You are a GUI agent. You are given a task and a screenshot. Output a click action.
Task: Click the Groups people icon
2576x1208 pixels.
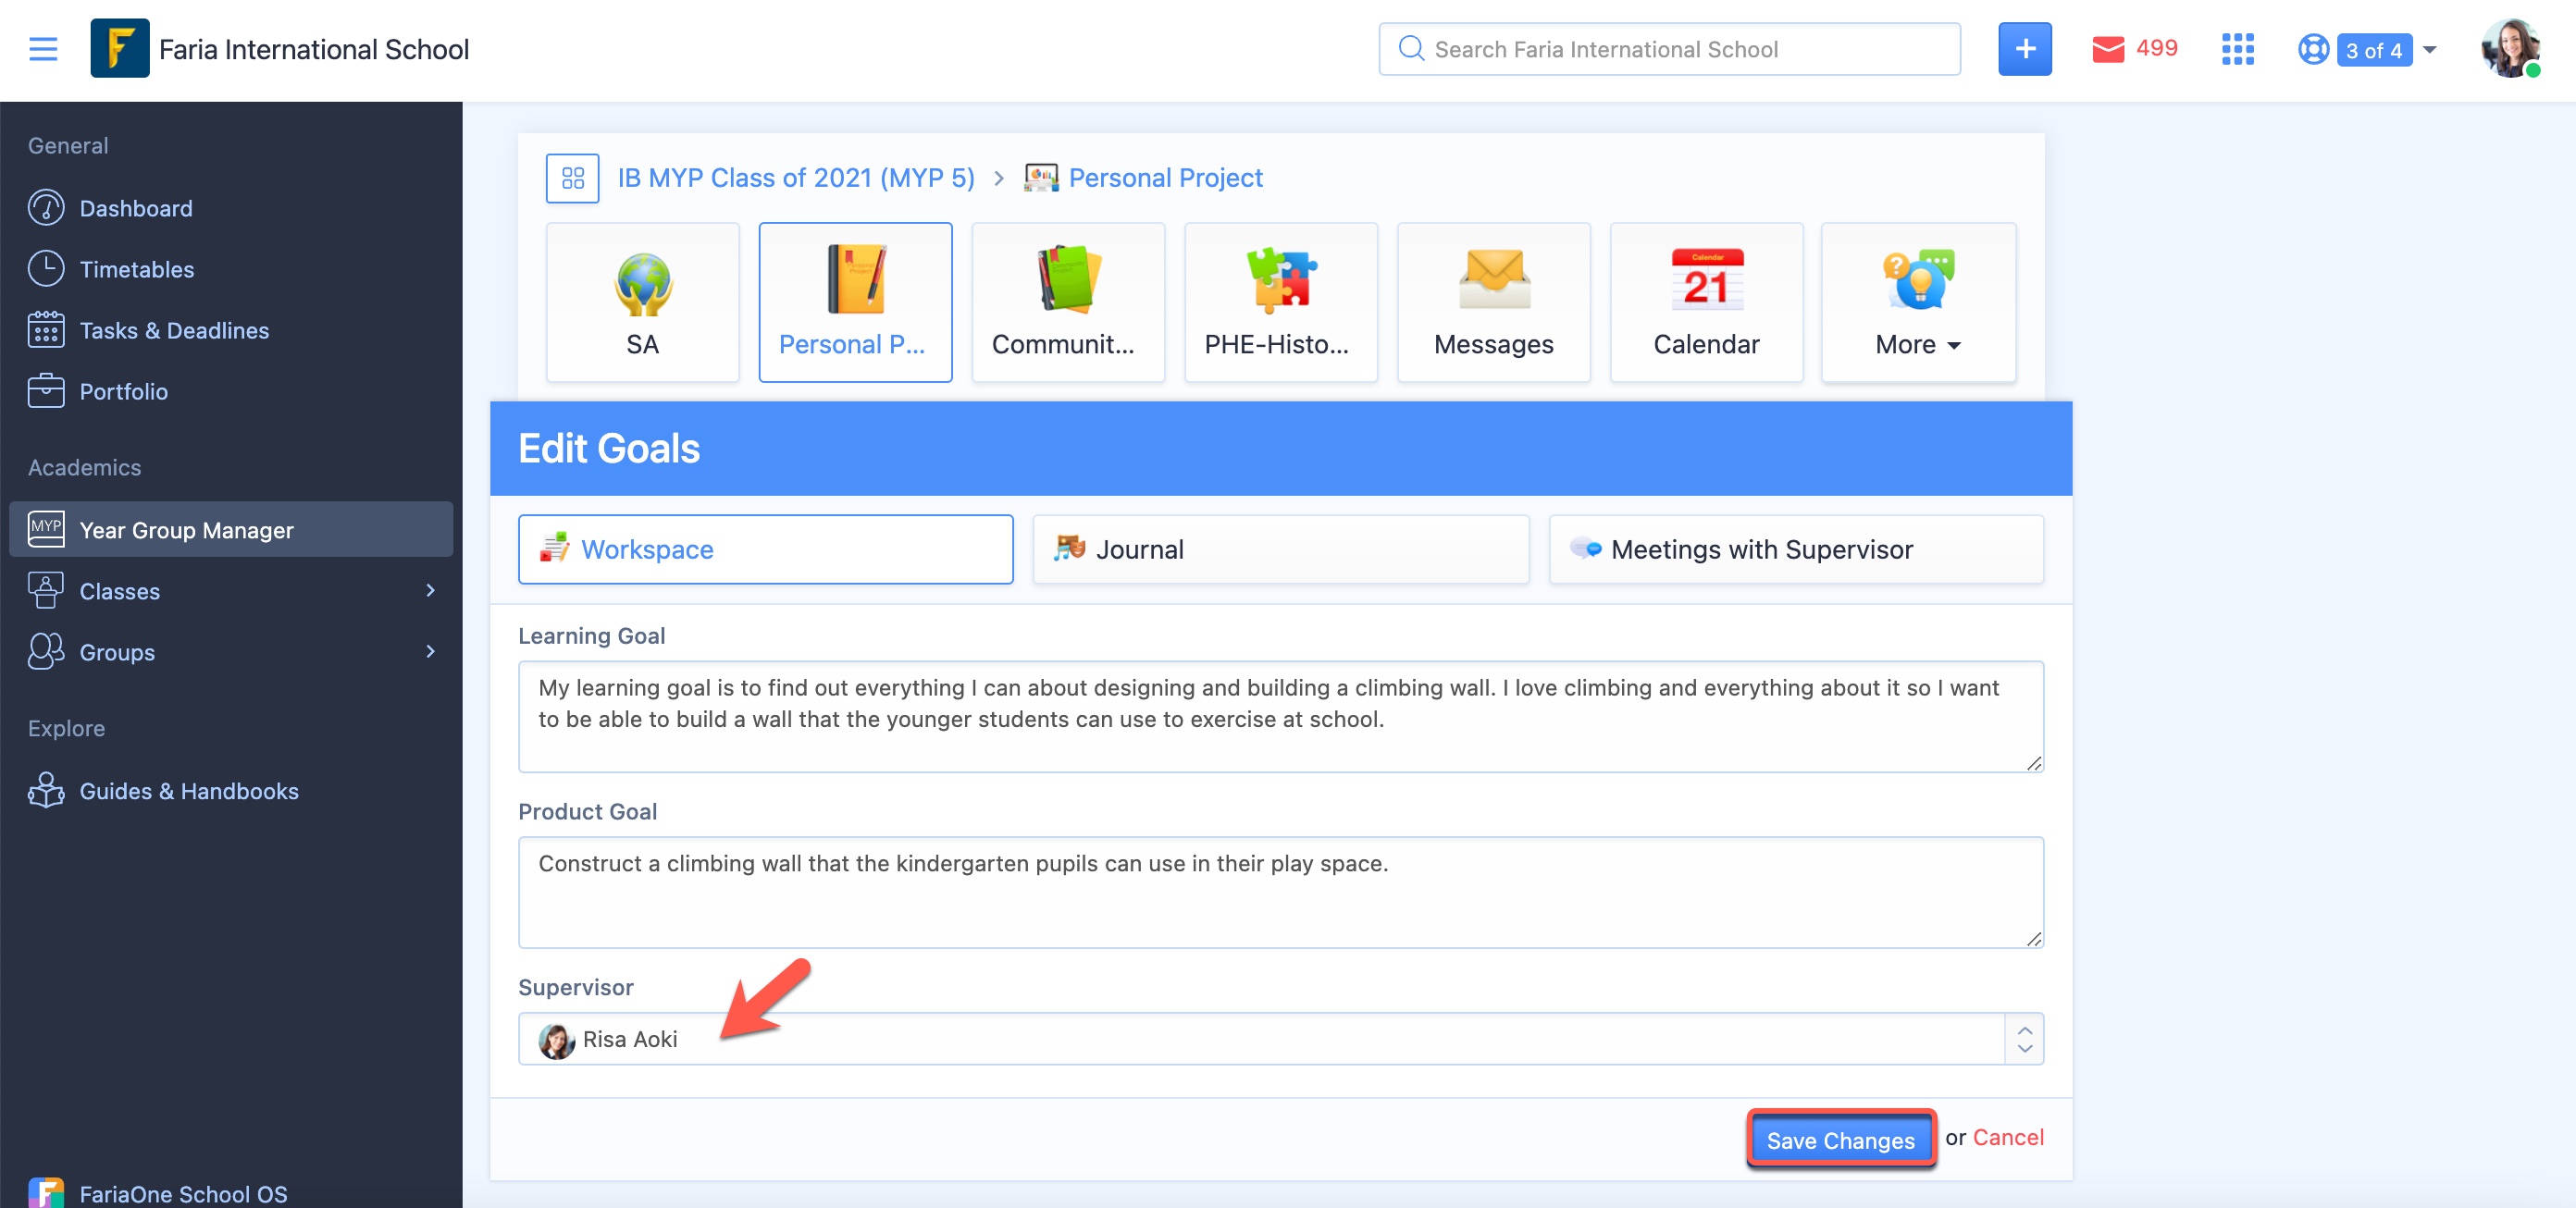click(x=46, y=651)
